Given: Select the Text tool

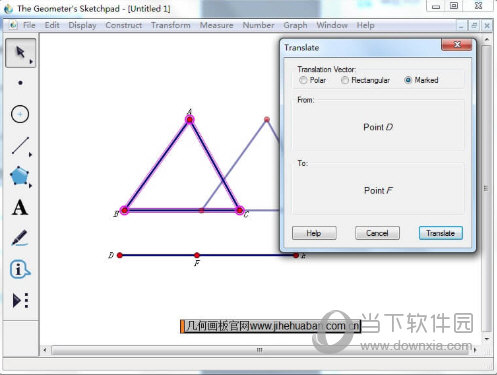Looking at the screenshot, I should coord(20,207).
